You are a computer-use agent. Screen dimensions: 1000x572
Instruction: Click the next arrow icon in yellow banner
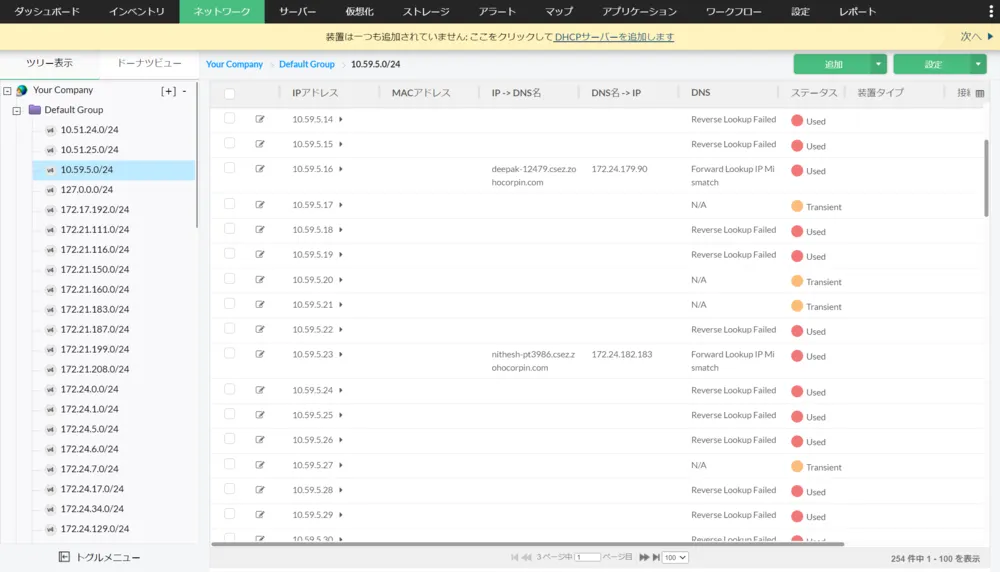click(990, 36)
